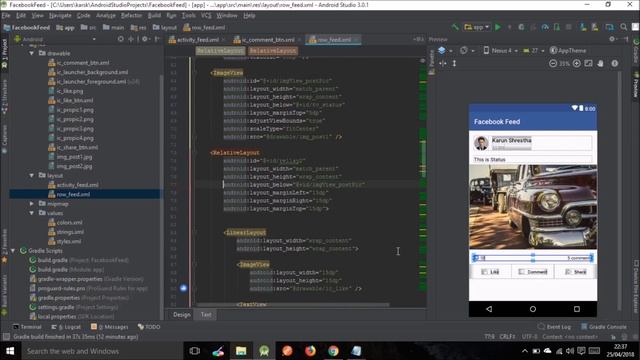Open Windows Start menu

pos(10,351)
